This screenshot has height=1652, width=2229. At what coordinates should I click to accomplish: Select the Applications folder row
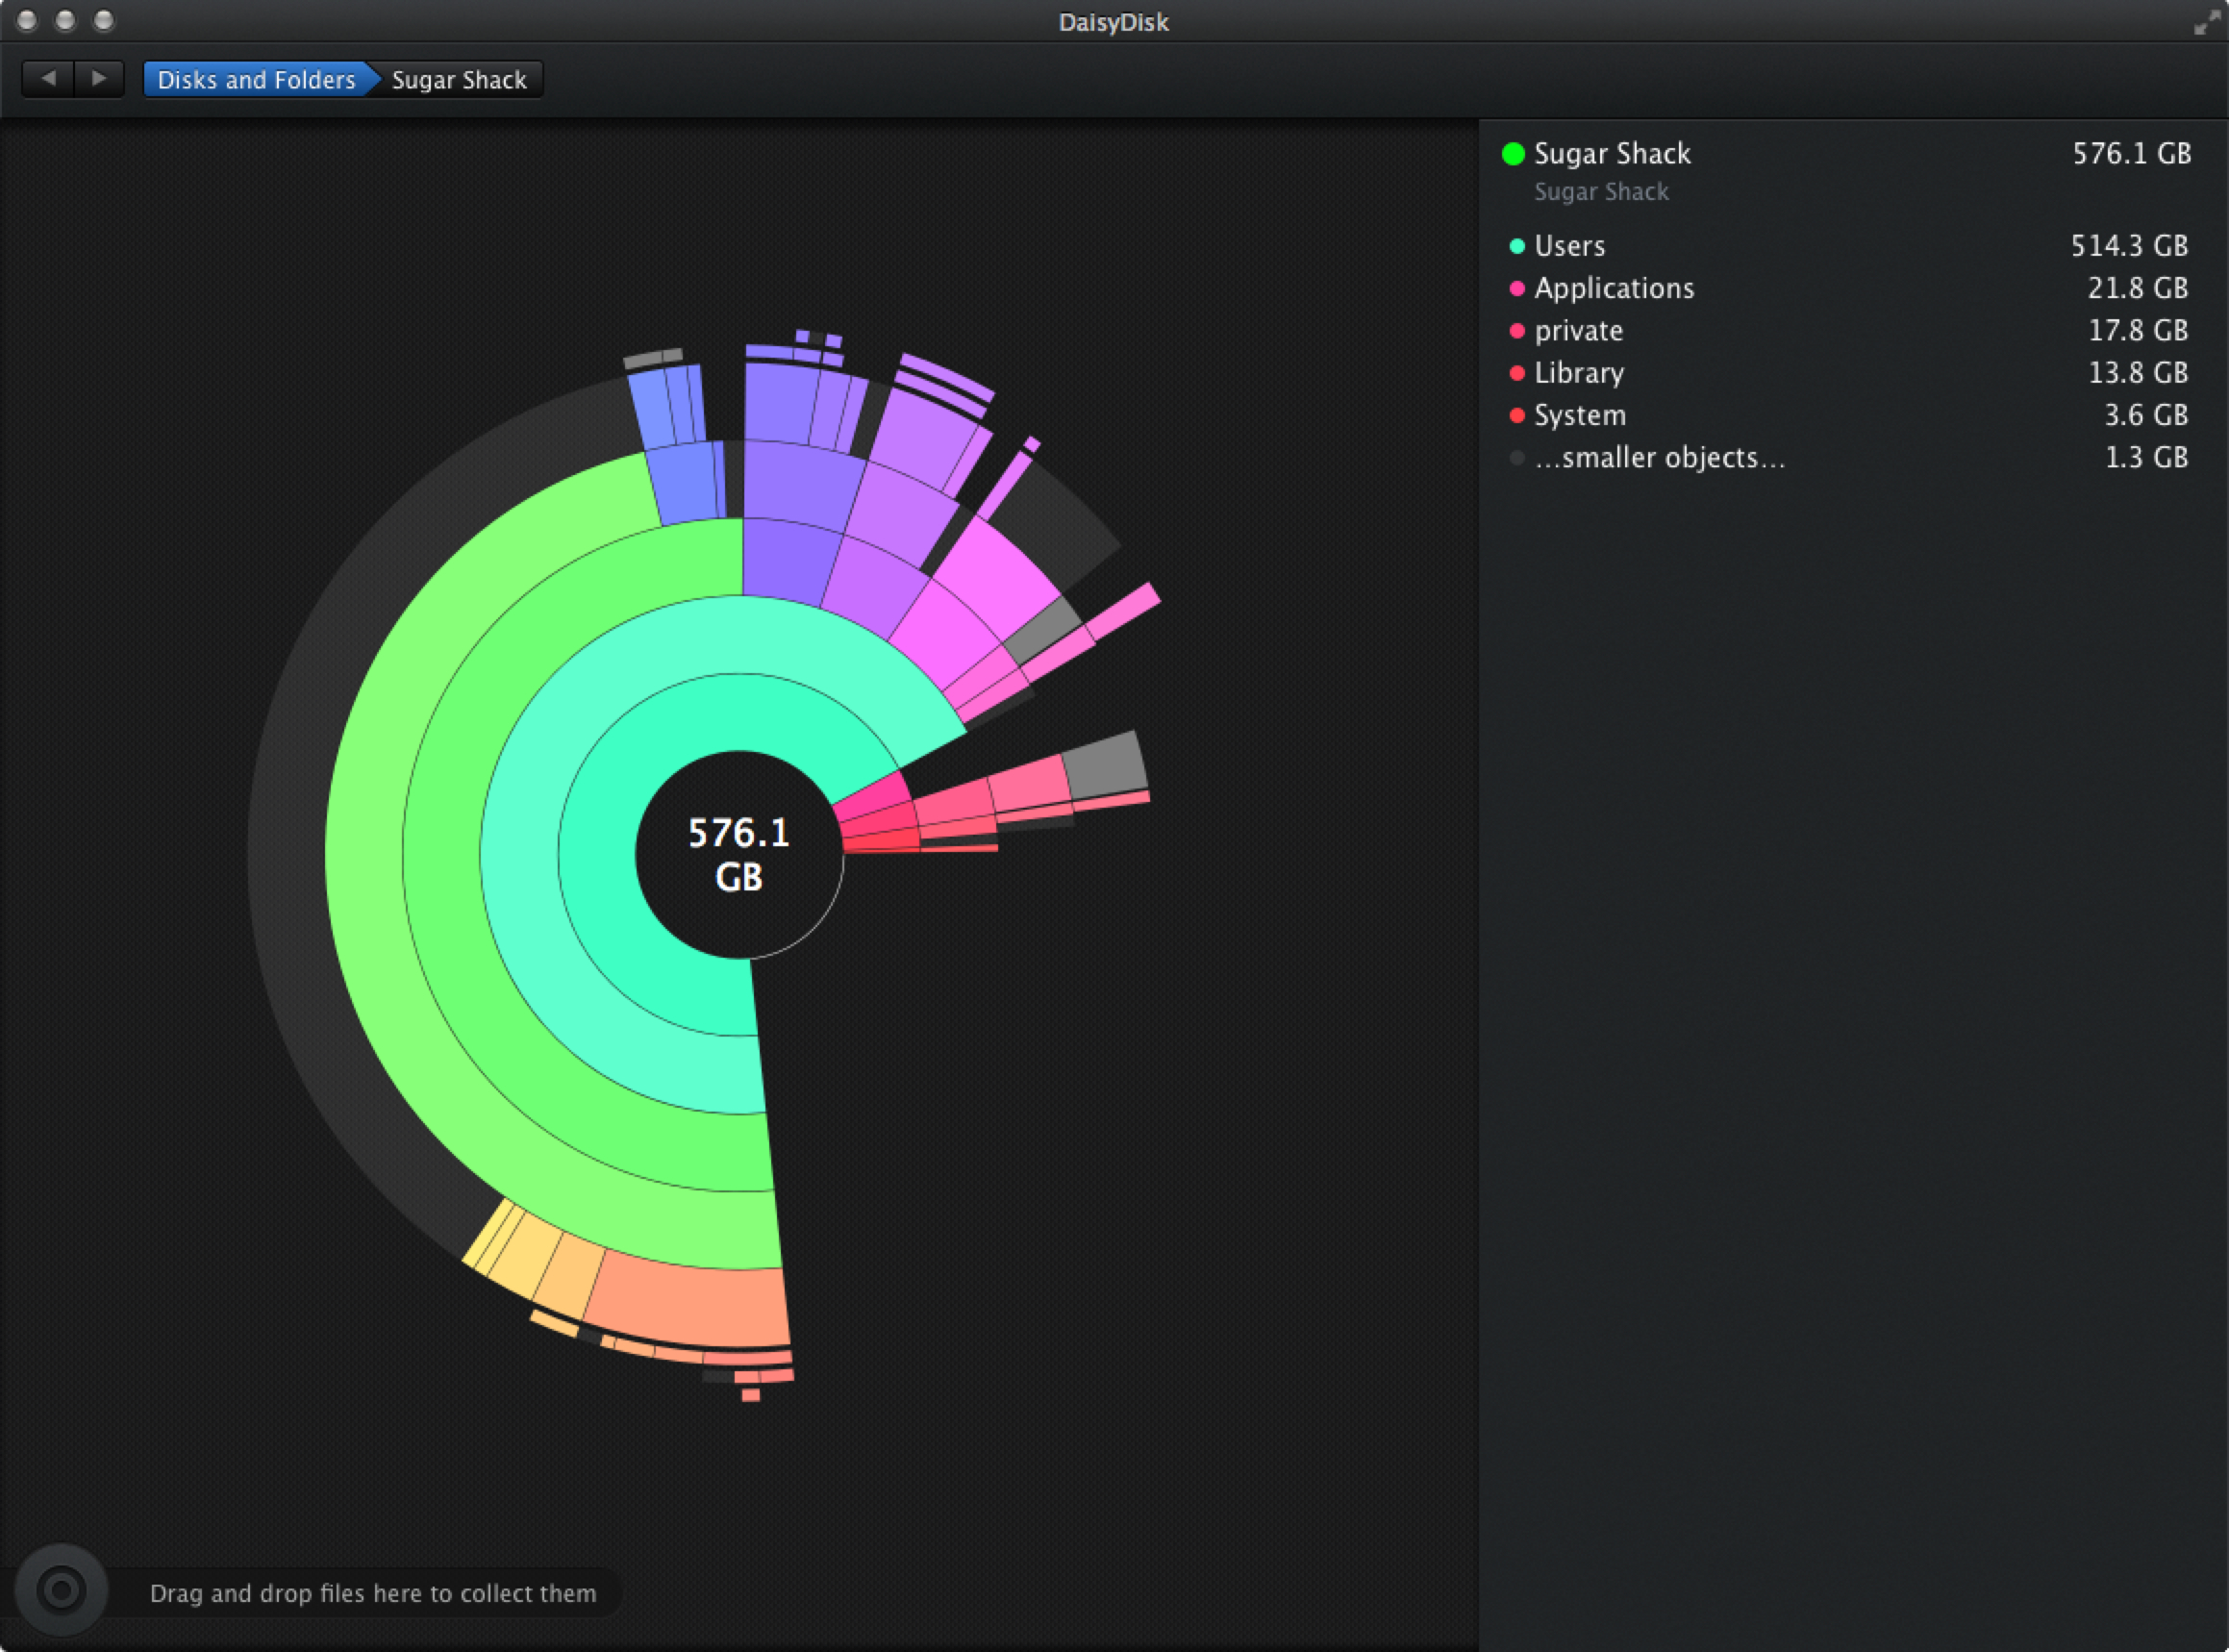click(1849, 288)
